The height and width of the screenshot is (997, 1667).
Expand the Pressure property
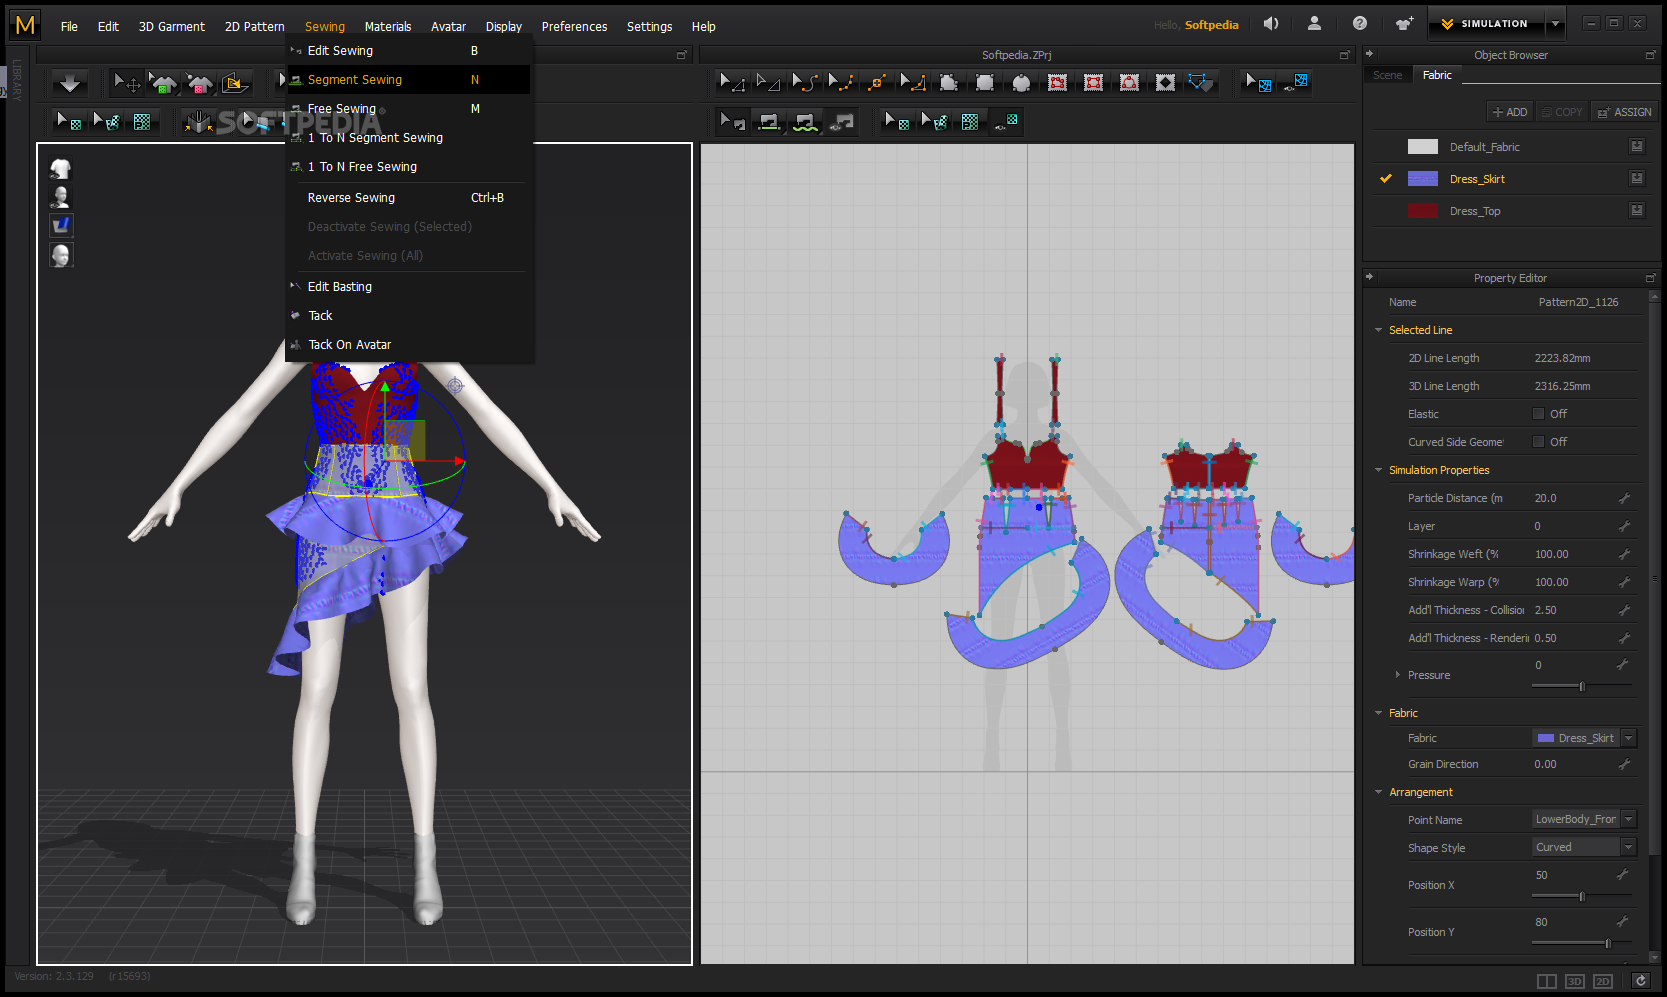(x=1398, y=675)
